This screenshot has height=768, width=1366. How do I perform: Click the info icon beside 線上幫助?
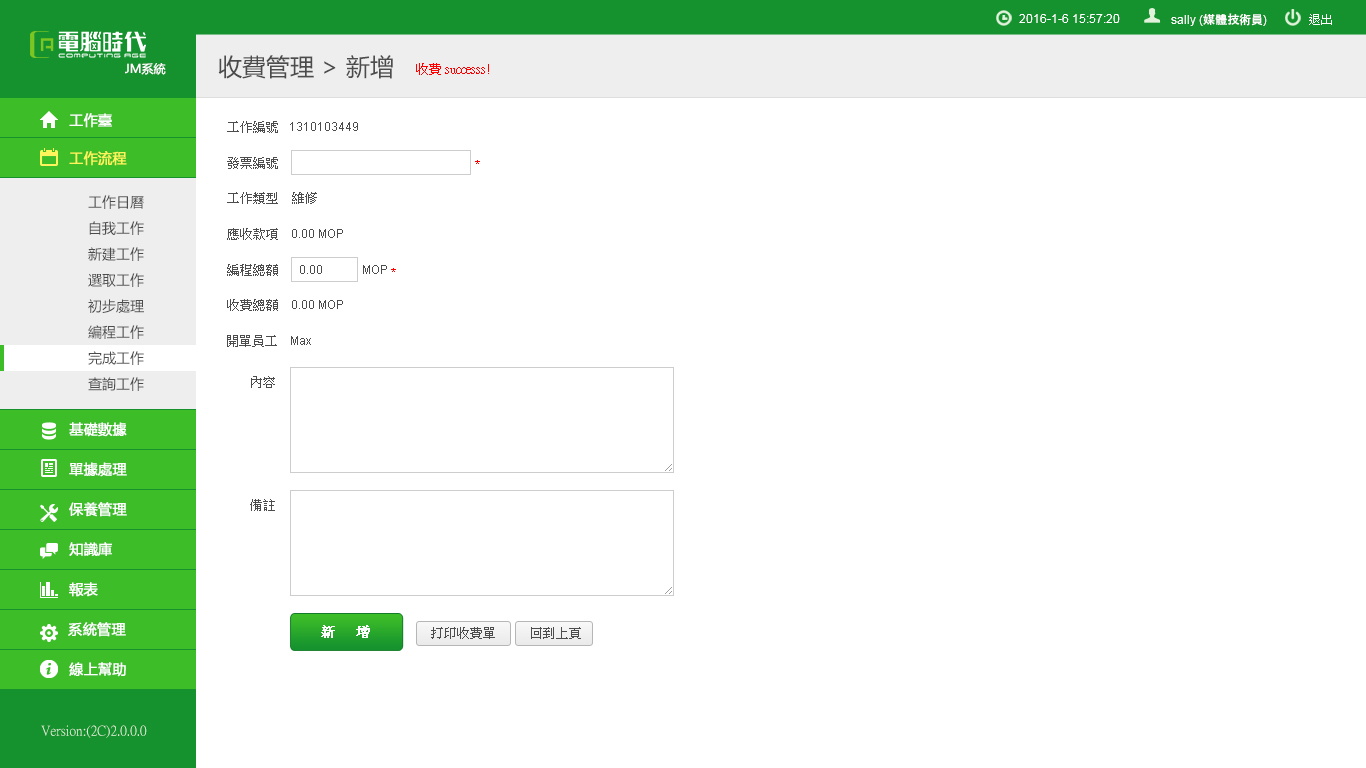click(x=48, y=670)
